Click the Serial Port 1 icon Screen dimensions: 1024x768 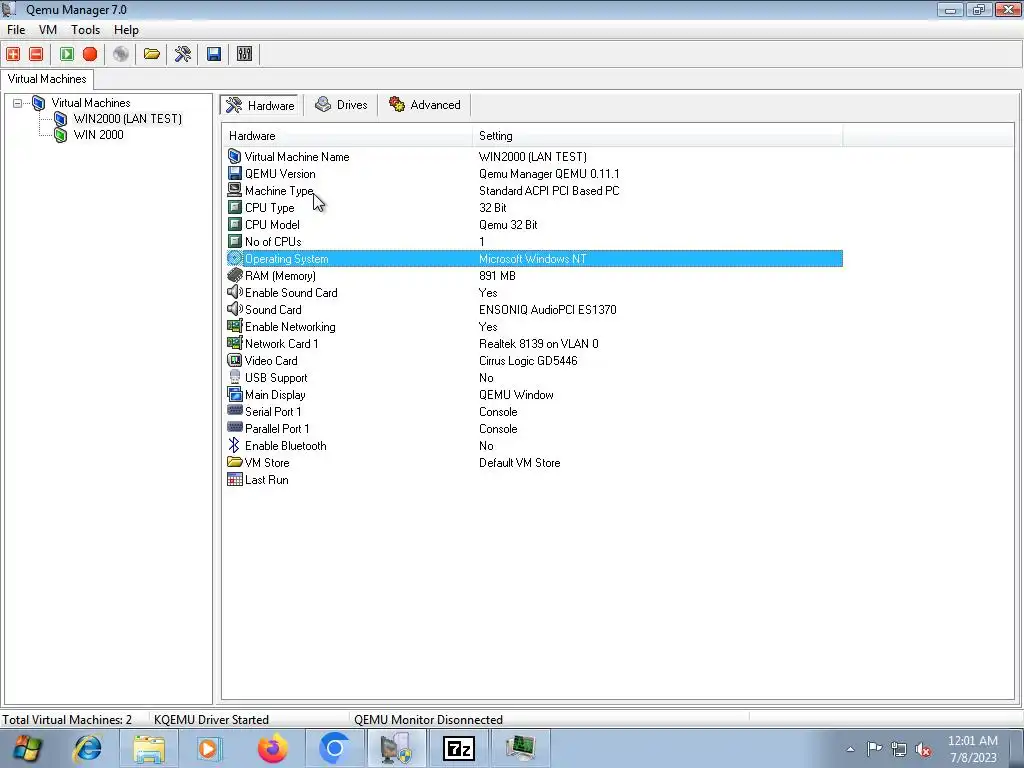234,411
